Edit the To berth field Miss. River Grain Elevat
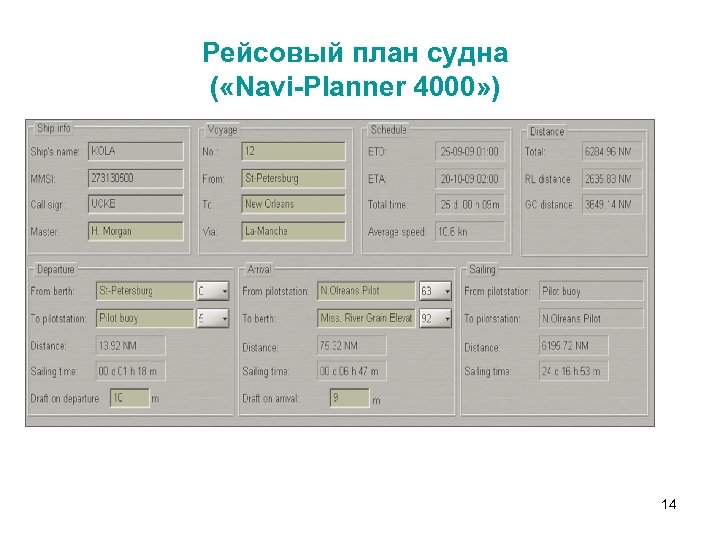Image resolution: width=720 pixels, height=540 pixels. pos(366,318)
